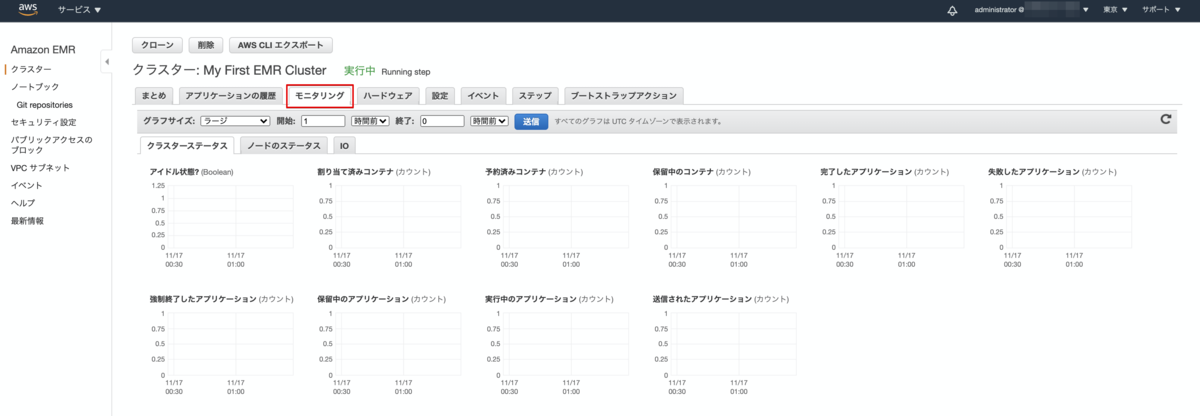The height and width of the screenshot is (416, 1200).
Task: Click the 終了 end value input field
Action: (442, 121)
